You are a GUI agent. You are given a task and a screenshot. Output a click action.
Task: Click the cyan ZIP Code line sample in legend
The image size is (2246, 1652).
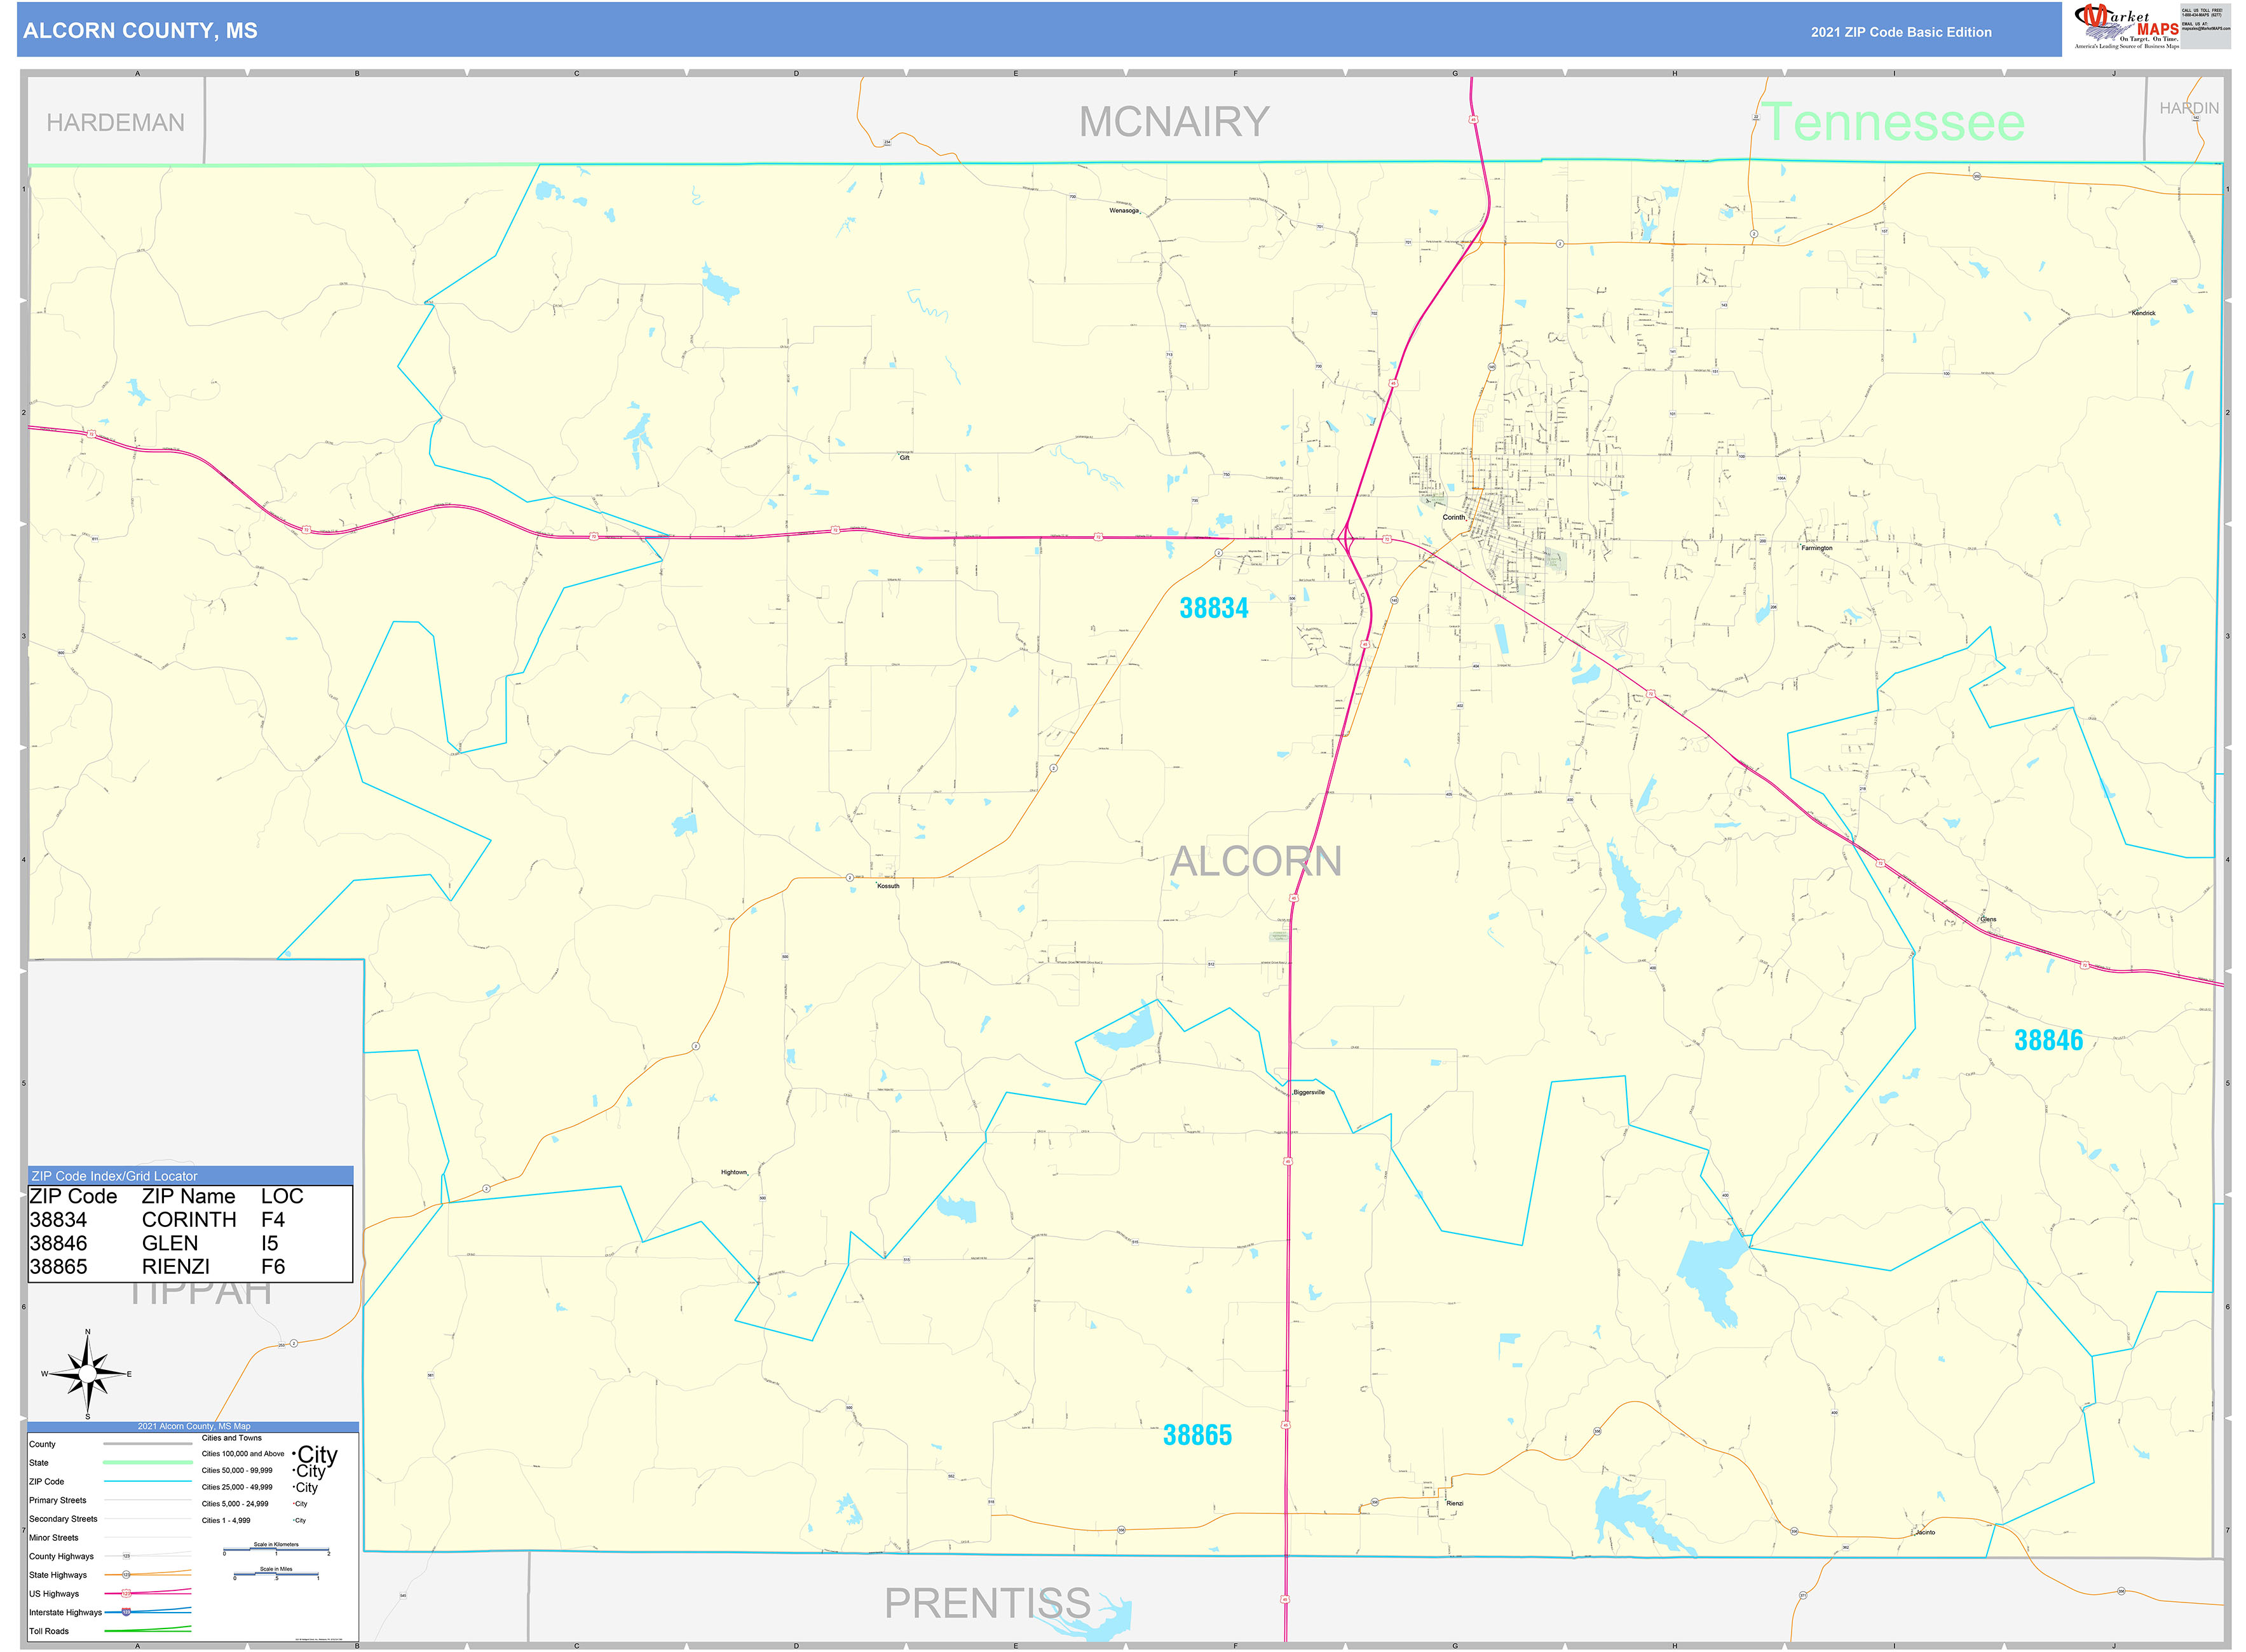point(148,1481)
